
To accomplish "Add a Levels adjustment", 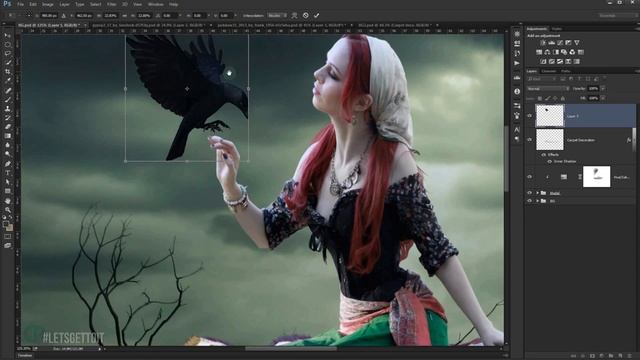I will click(551, 42).
